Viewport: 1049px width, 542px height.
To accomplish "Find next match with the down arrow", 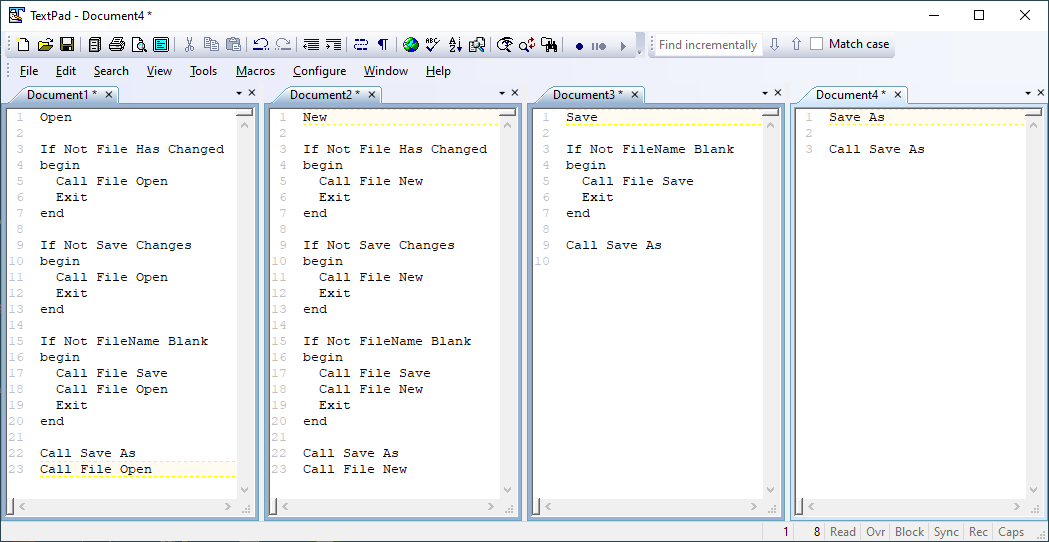I will coord(775,44).
